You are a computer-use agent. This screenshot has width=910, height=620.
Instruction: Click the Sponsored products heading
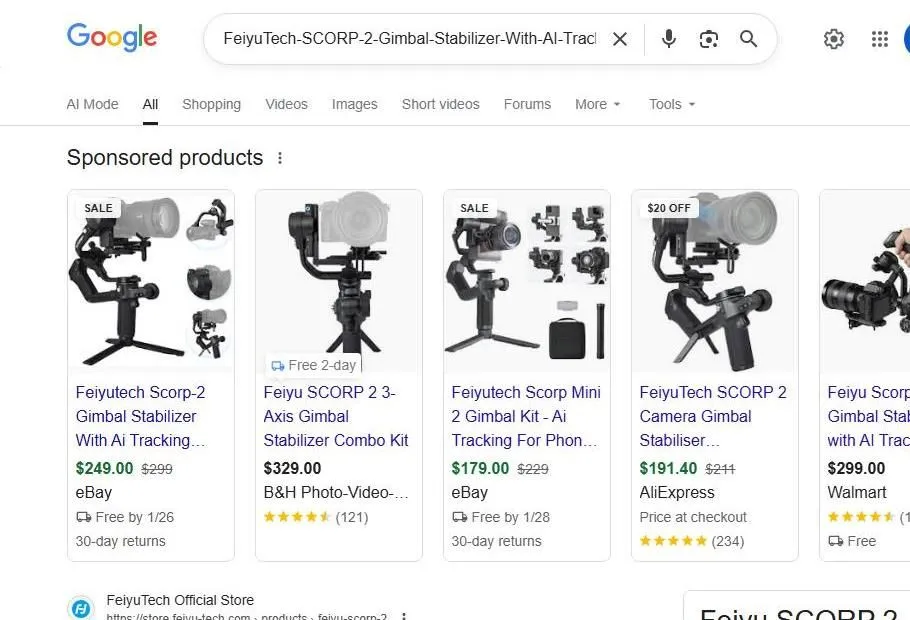(165, 158)
